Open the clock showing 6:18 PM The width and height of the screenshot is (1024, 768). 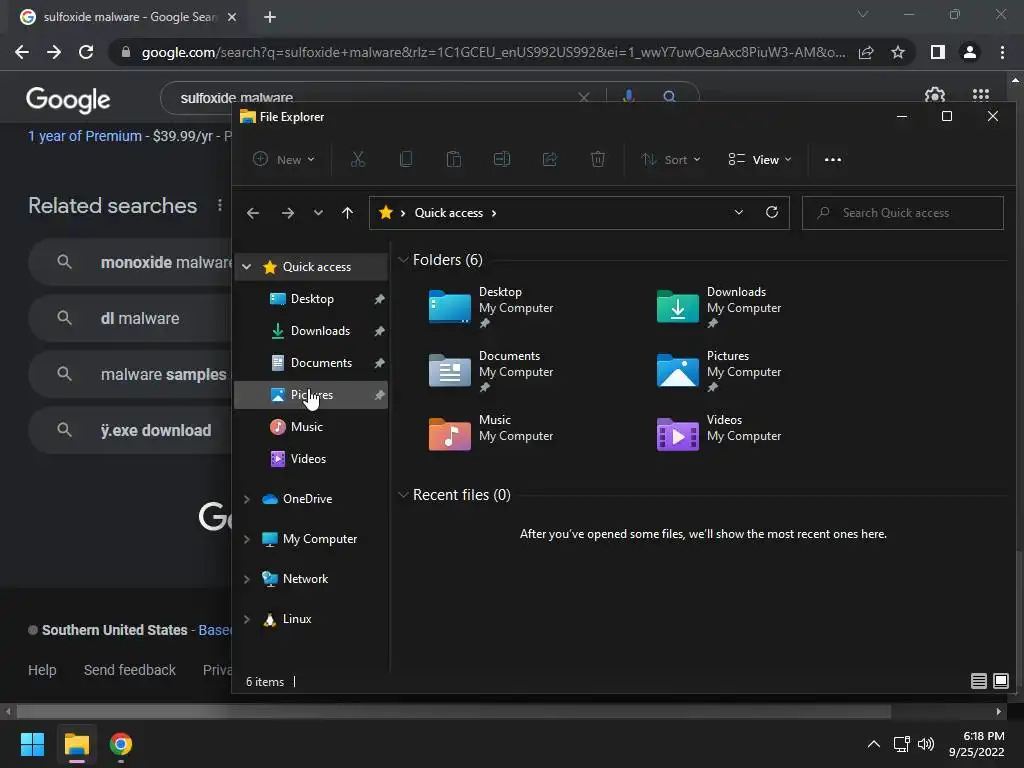[976, 744]
